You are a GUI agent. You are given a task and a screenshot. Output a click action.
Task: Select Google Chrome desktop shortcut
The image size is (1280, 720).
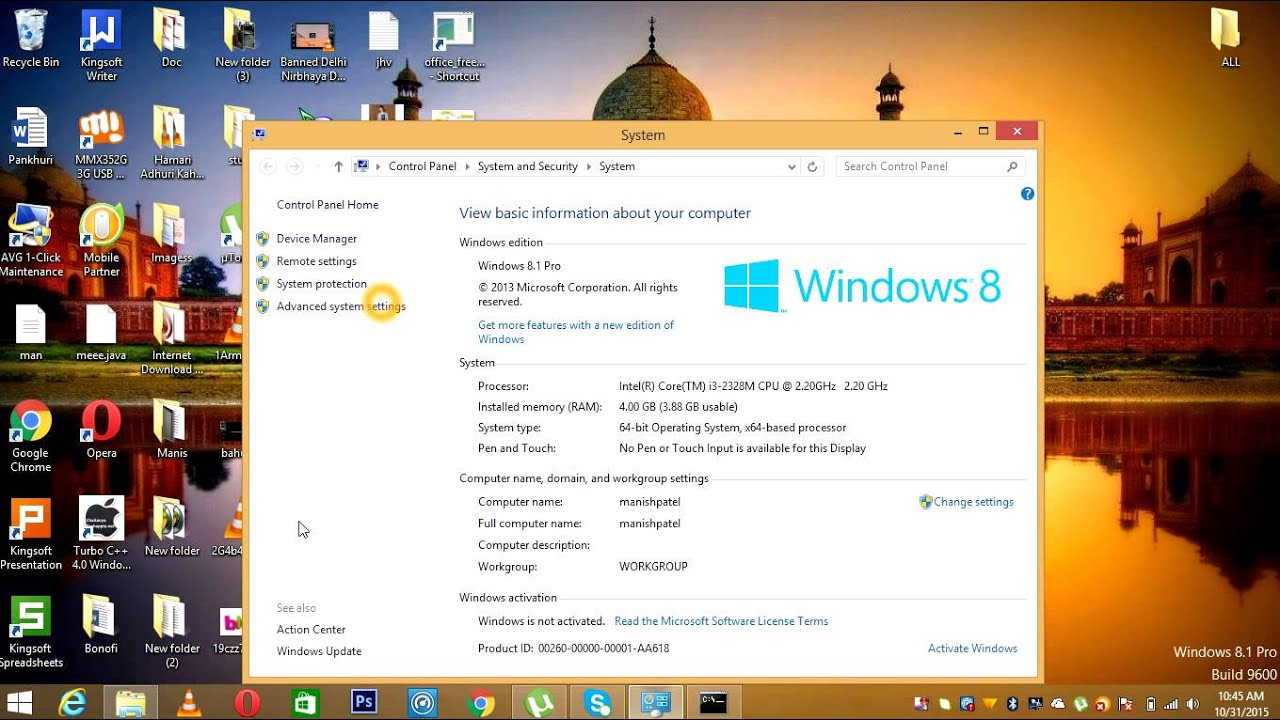click(x=30, y=437)
